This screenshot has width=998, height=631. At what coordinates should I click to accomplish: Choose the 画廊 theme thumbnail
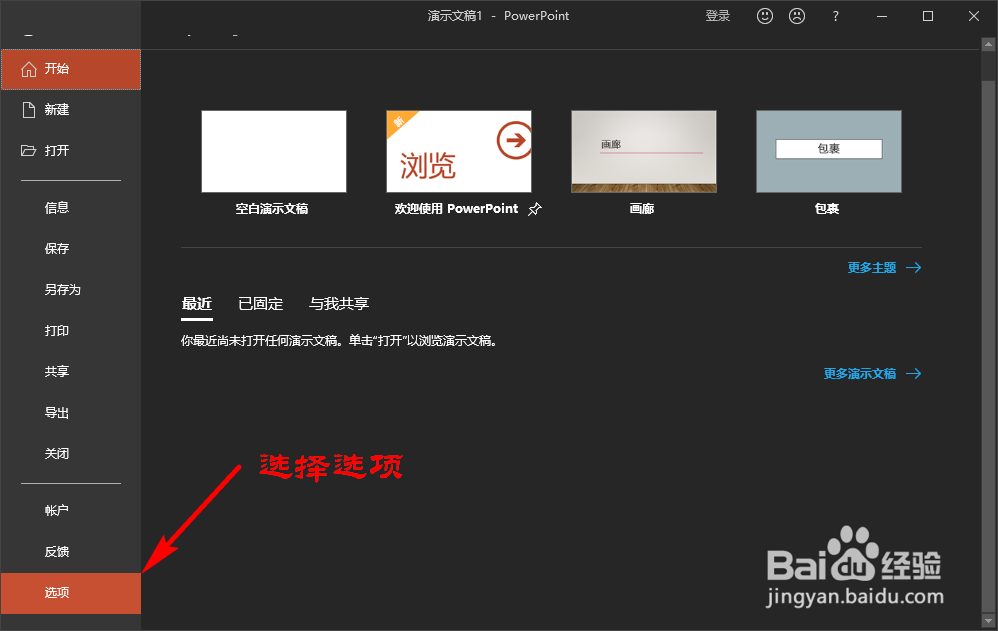tap(643, 152)
